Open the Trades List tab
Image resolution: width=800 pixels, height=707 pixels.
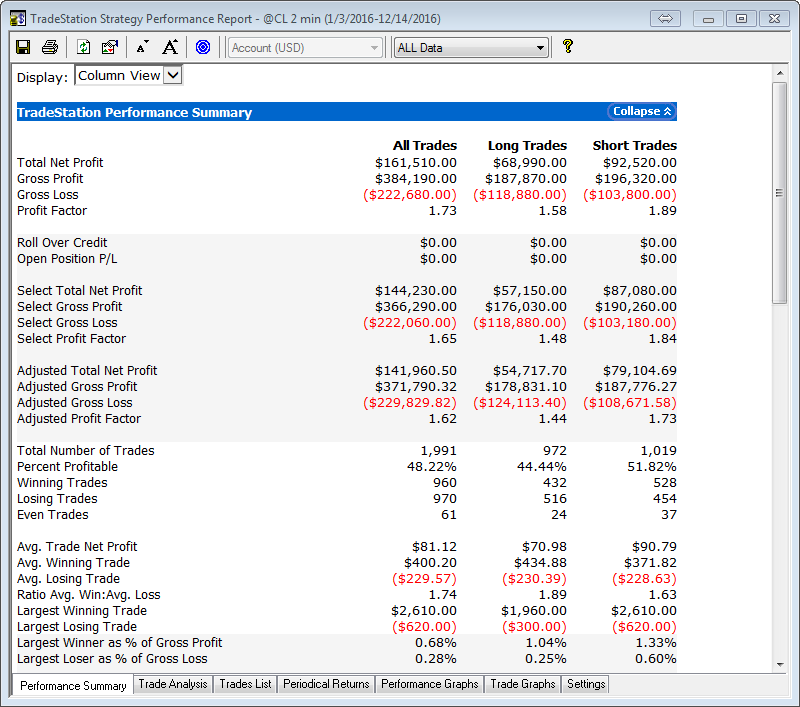245,684
